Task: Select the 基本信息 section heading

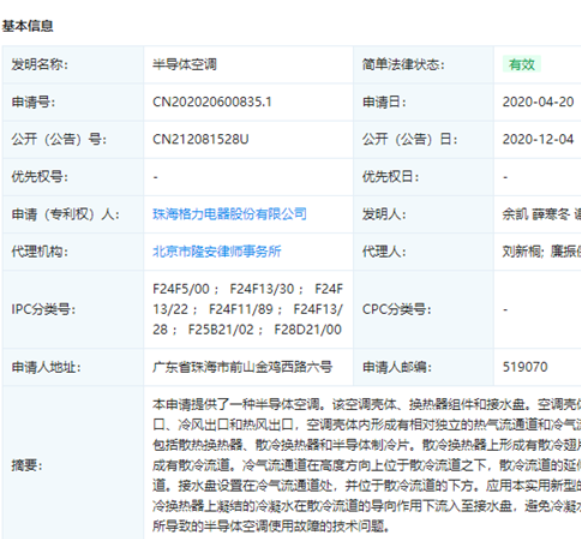Action: tap(28, 26)
